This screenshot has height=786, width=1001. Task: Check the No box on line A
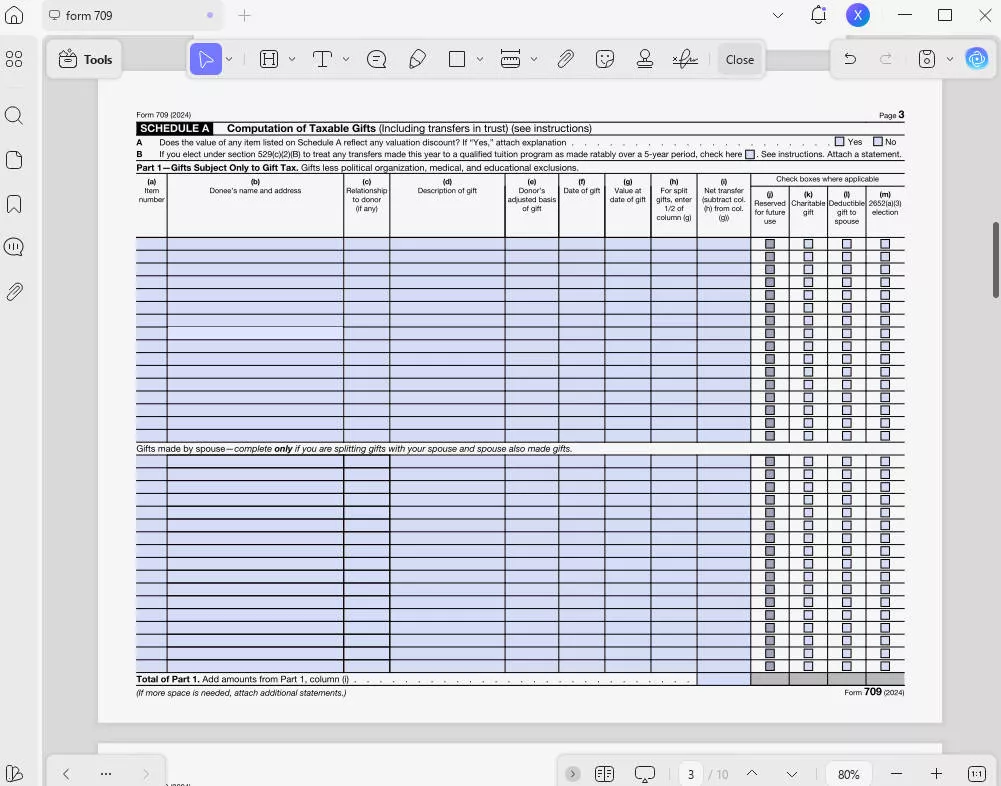coord(876,141)
